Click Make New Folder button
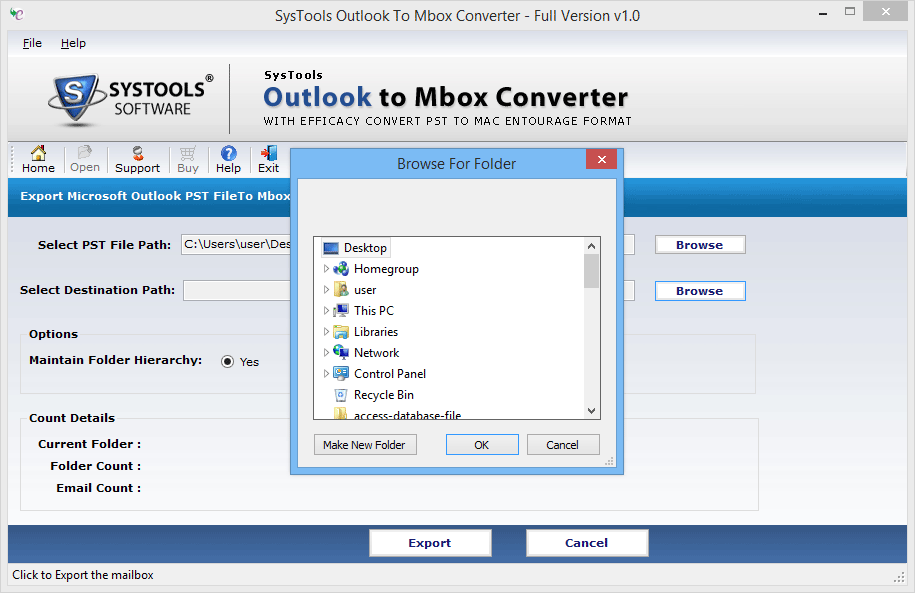Viewport: 915px width, 593px height. pyautogui.click(x=365, y=445)
